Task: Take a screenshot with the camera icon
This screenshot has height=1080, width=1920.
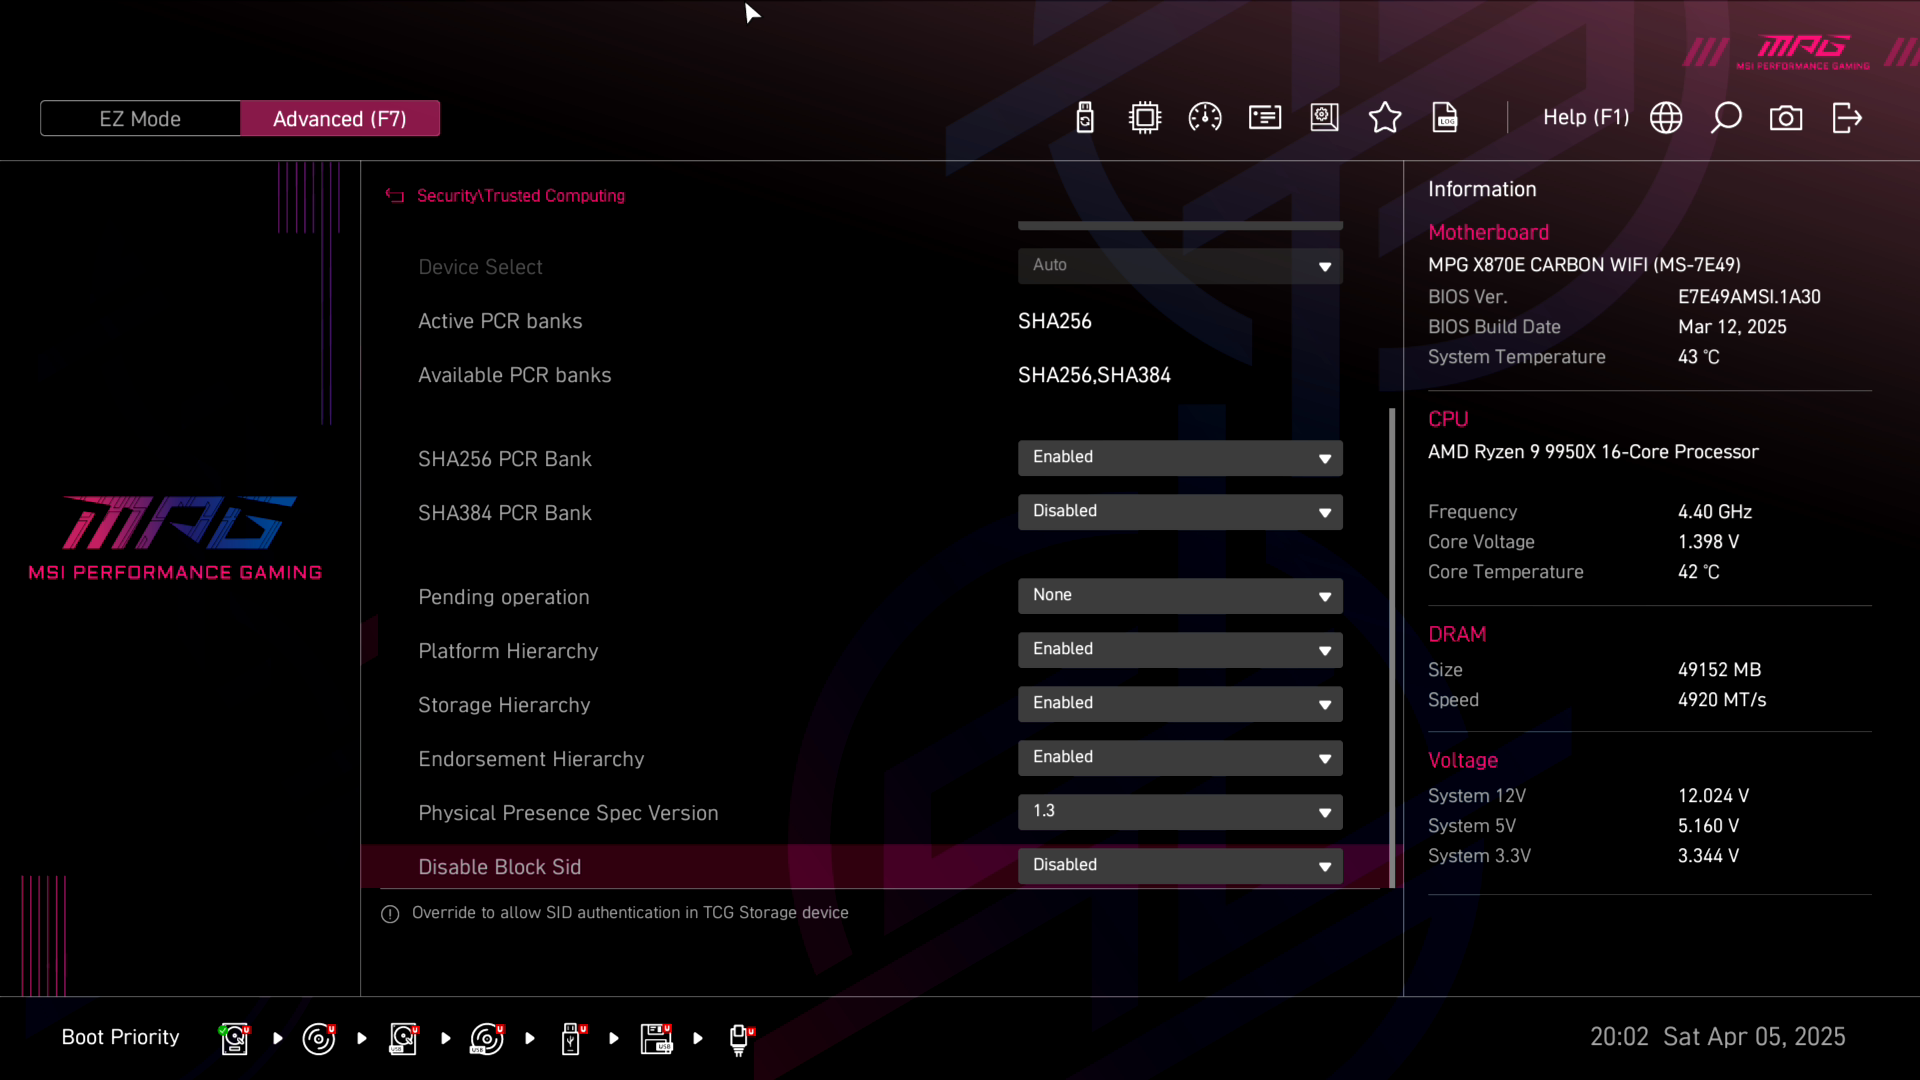Action: 1786,118
